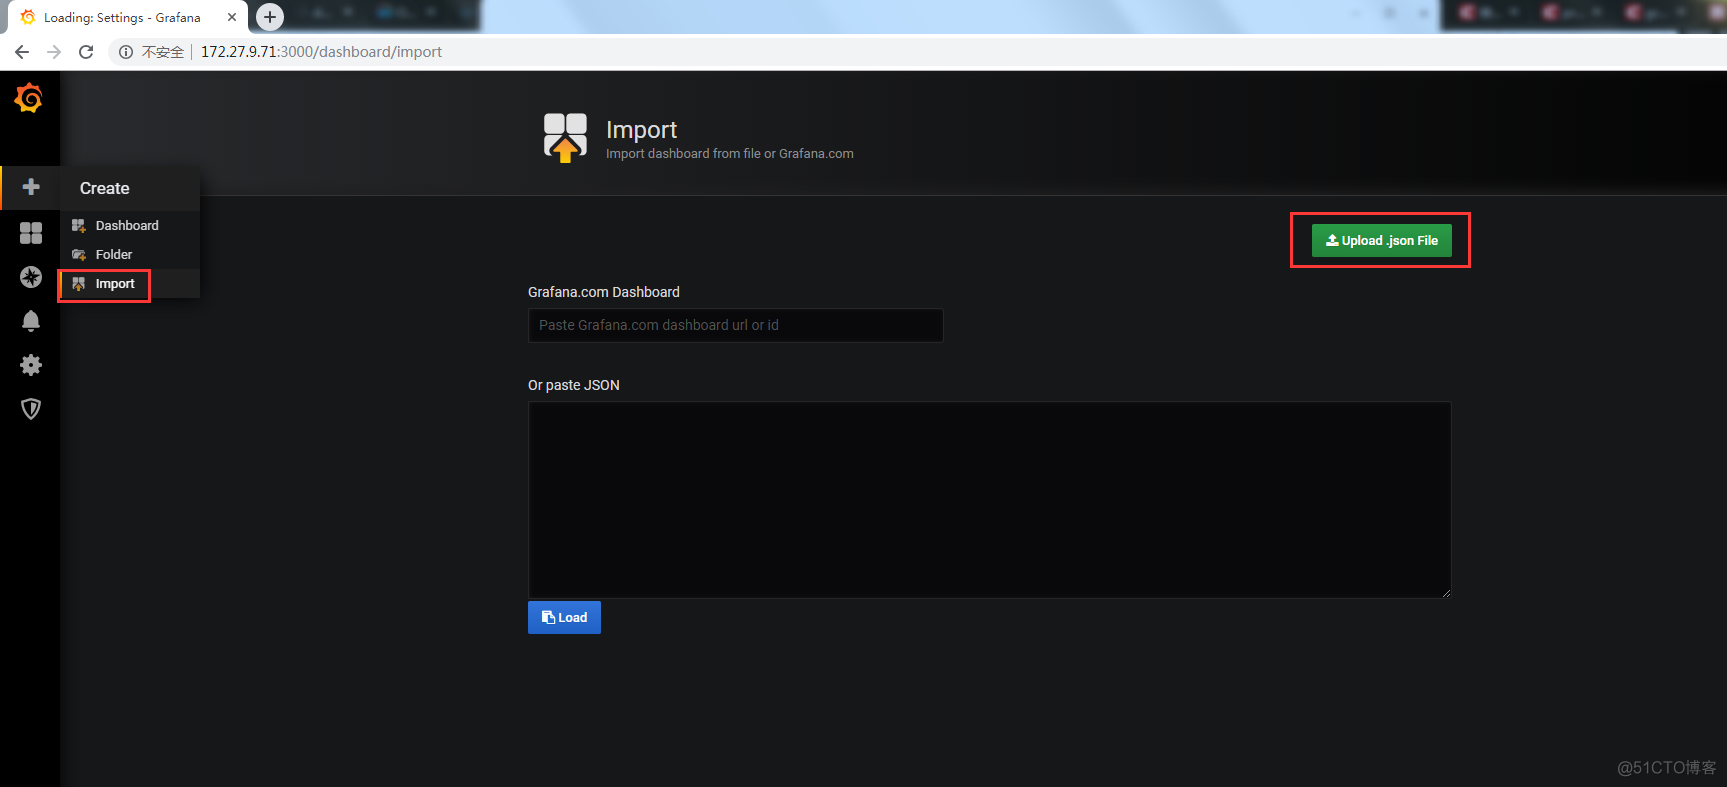Reload the page with the refresh icon
Viewport: 1727px width, 787px height.
86,52
